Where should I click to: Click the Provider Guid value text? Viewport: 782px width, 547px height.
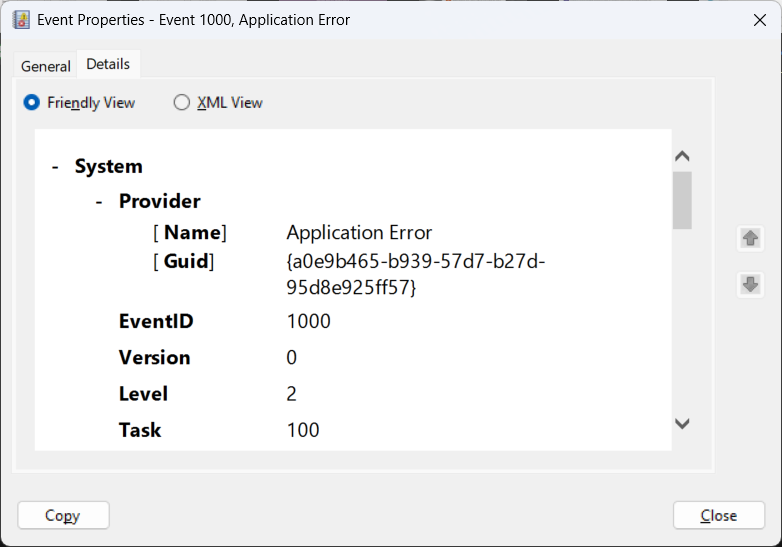(x=415, y=274)
